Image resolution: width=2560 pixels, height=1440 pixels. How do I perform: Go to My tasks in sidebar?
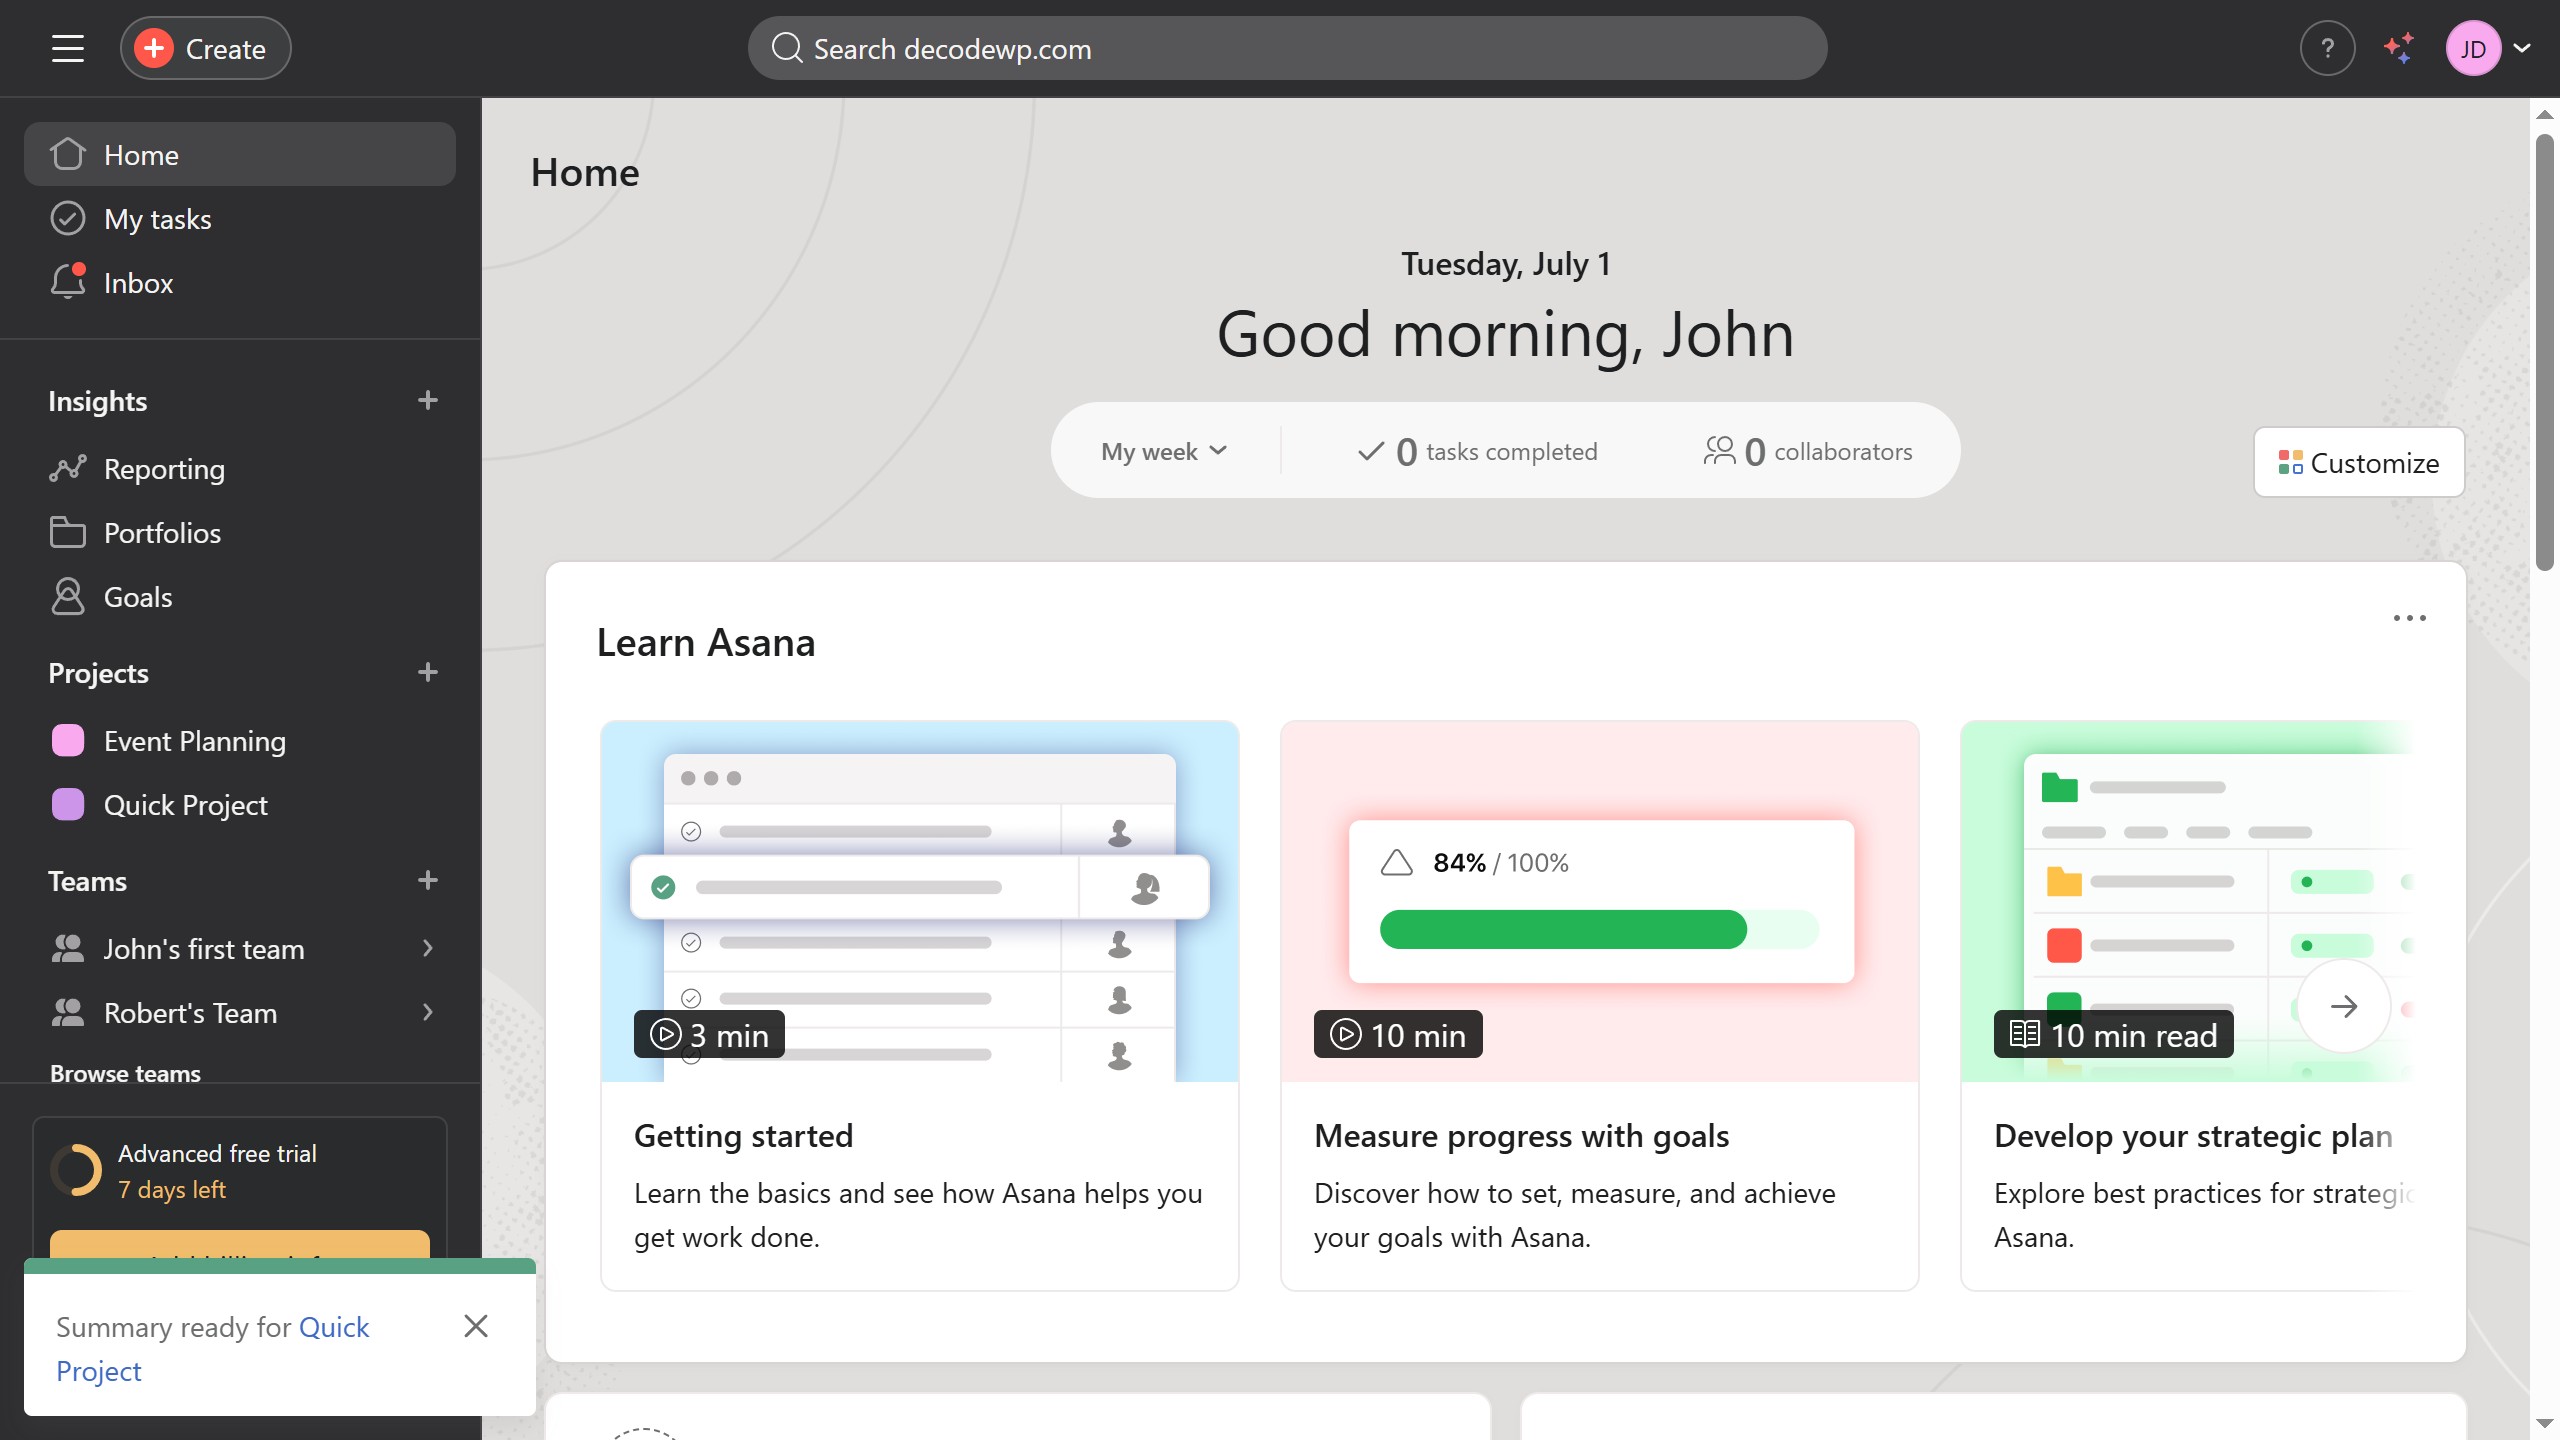click(157, 219)
